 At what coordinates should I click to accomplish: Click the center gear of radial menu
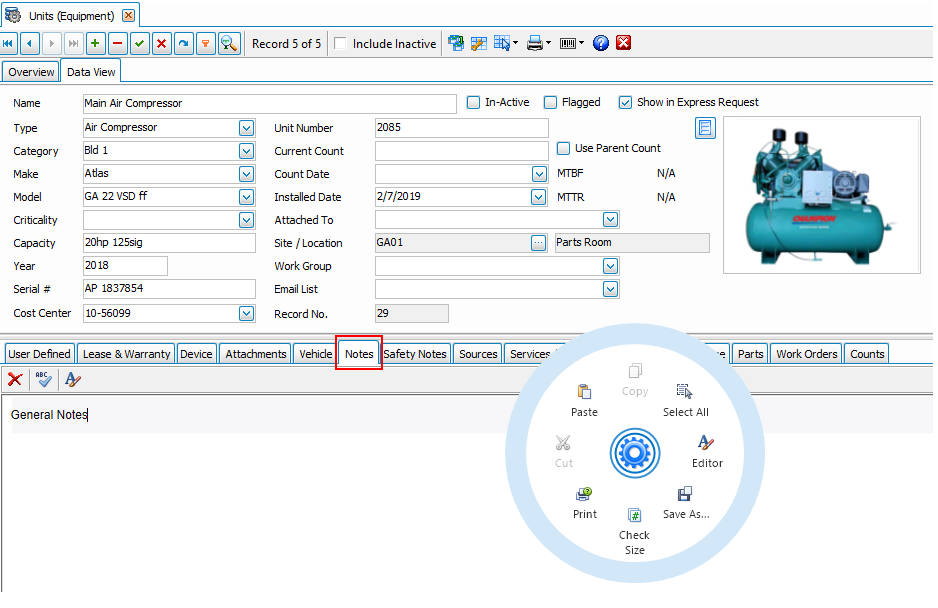pyautogui.click(x=635, y=453)
